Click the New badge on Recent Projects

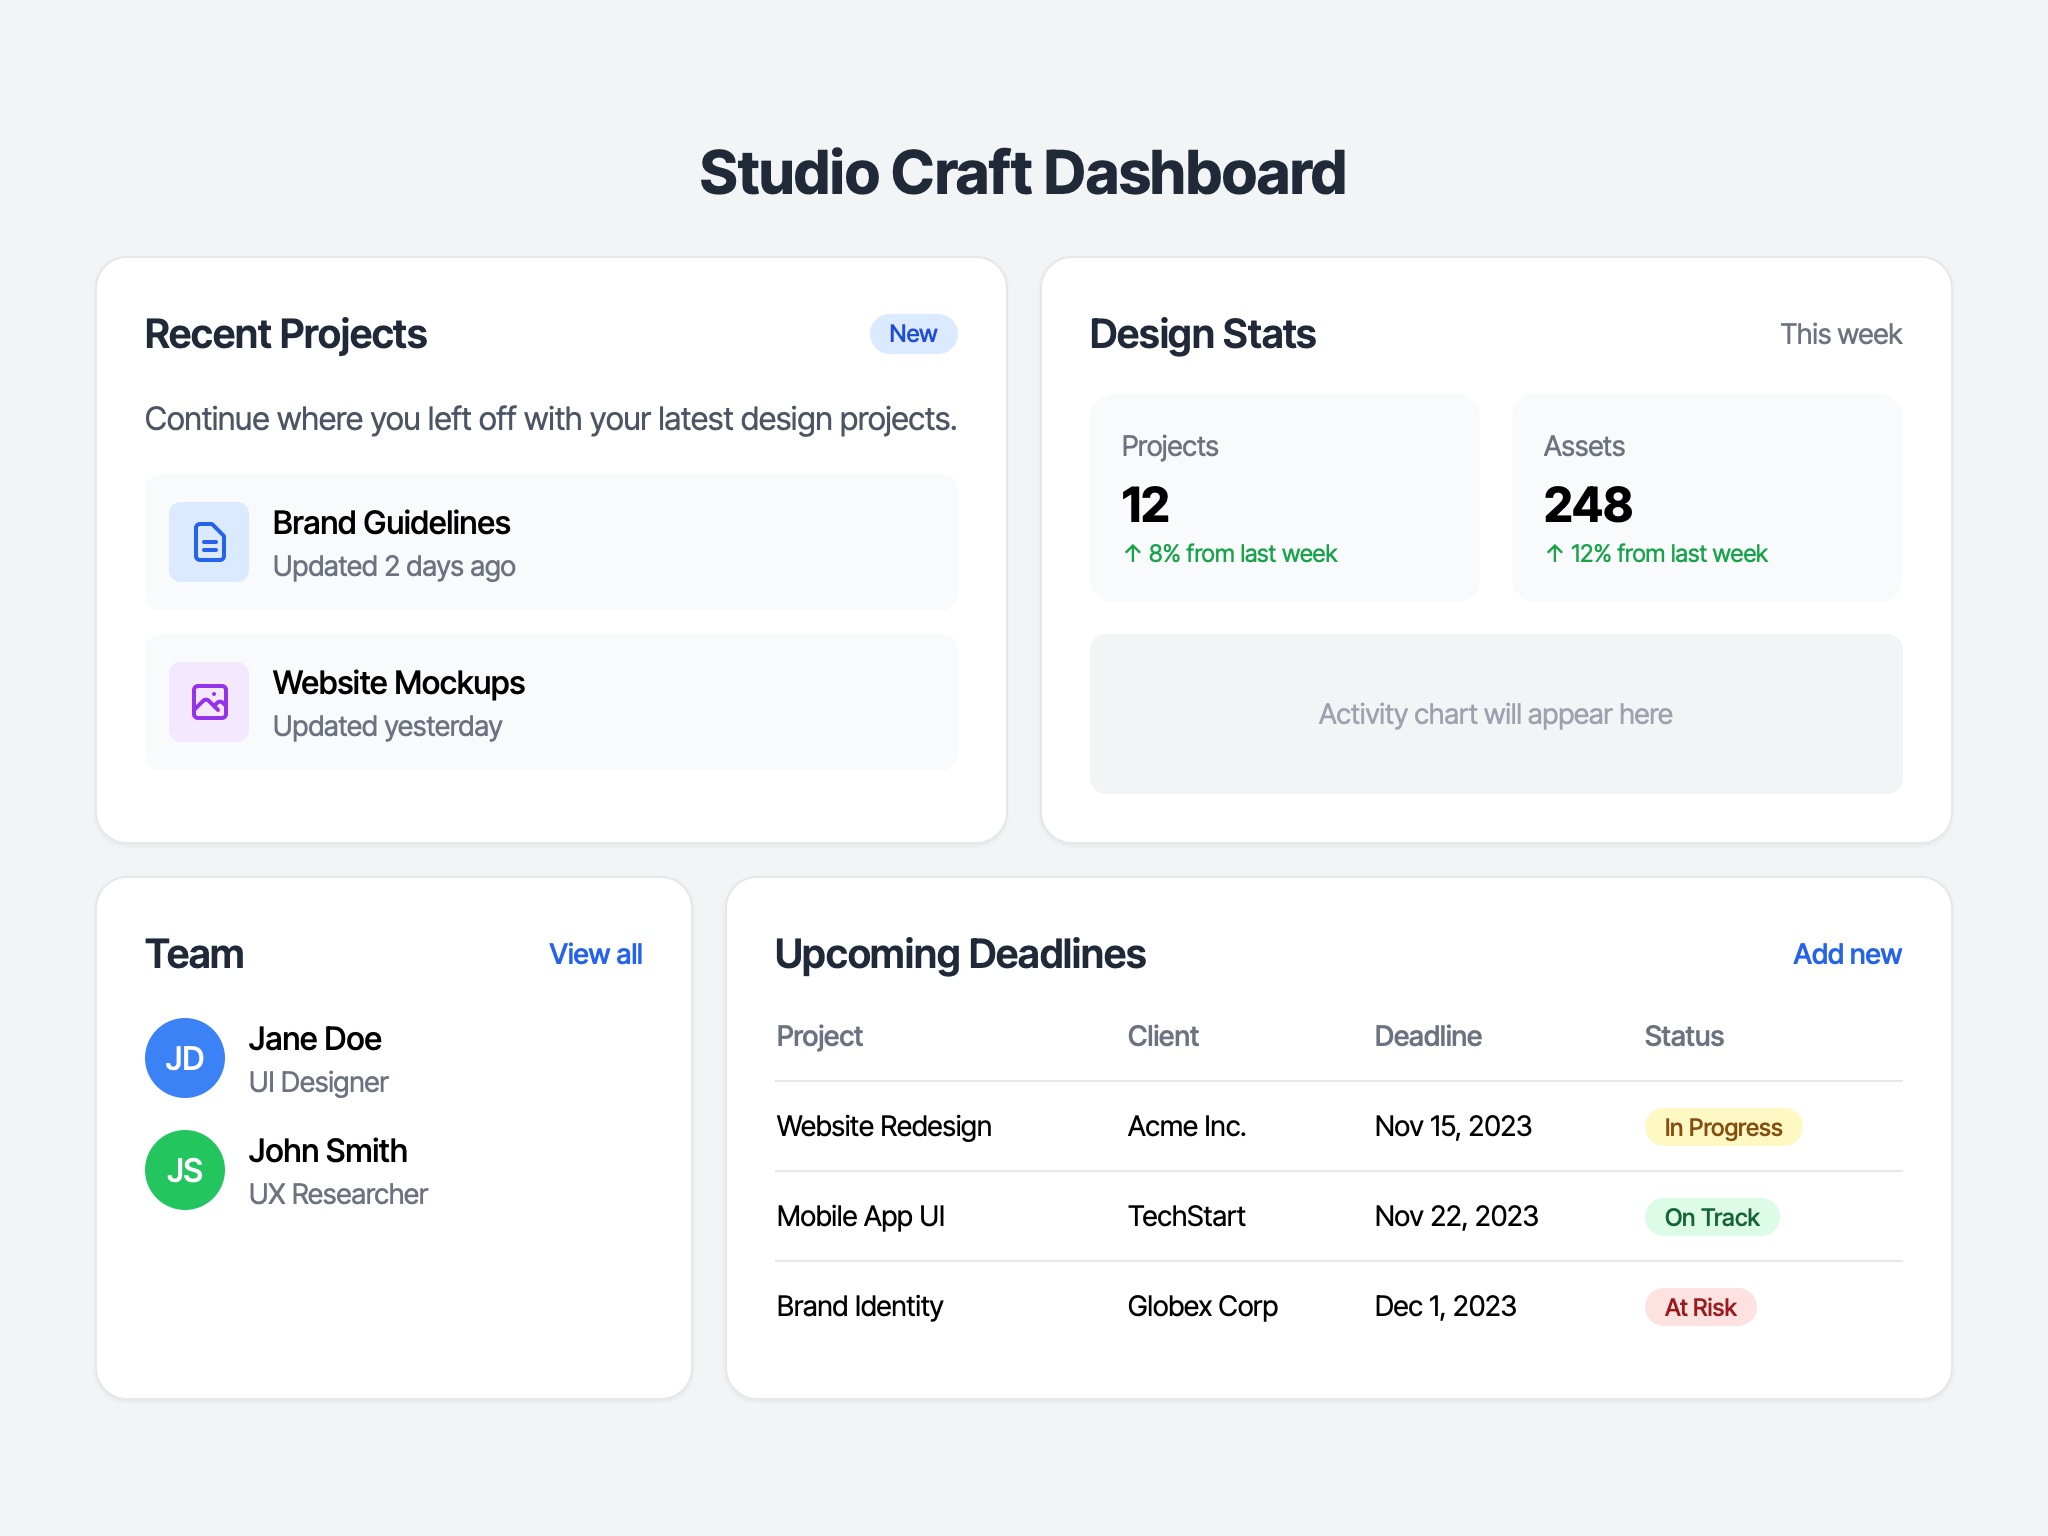(912, 334)
